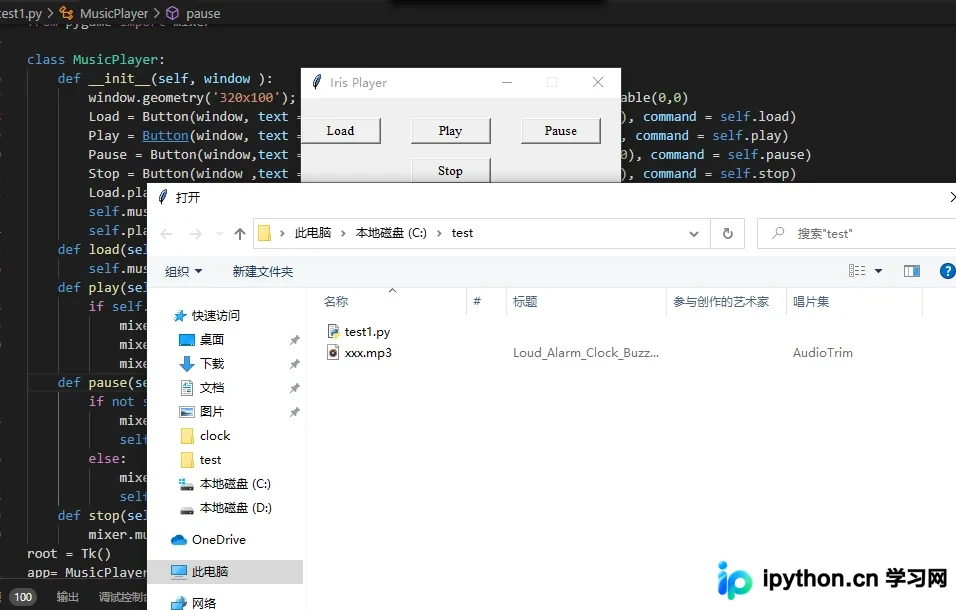Click the folder icon in the address bar

pyautogui.click(x=265, y=233)
